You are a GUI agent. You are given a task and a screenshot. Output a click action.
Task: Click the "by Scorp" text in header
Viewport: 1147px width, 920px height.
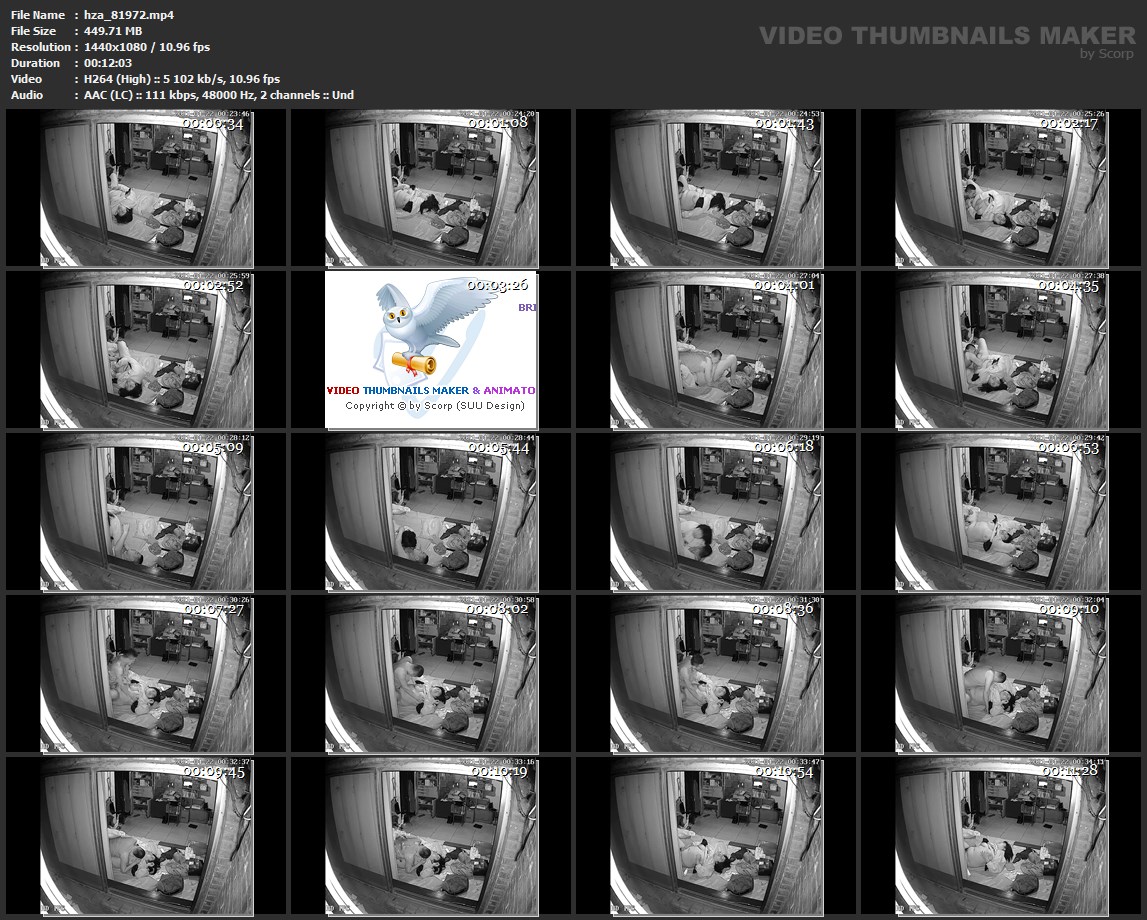[1106, 54]
